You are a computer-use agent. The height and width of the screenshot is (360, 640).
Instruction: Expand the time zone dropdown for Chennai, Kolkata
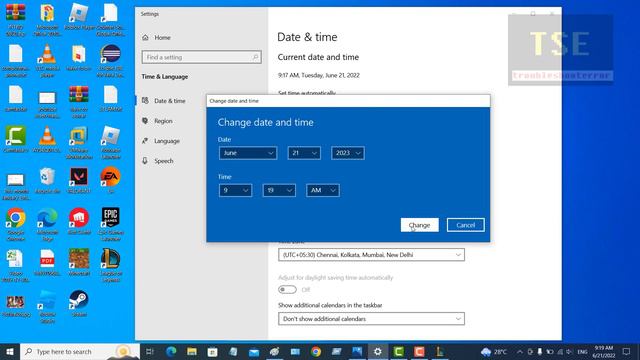[x=371, y=255]
